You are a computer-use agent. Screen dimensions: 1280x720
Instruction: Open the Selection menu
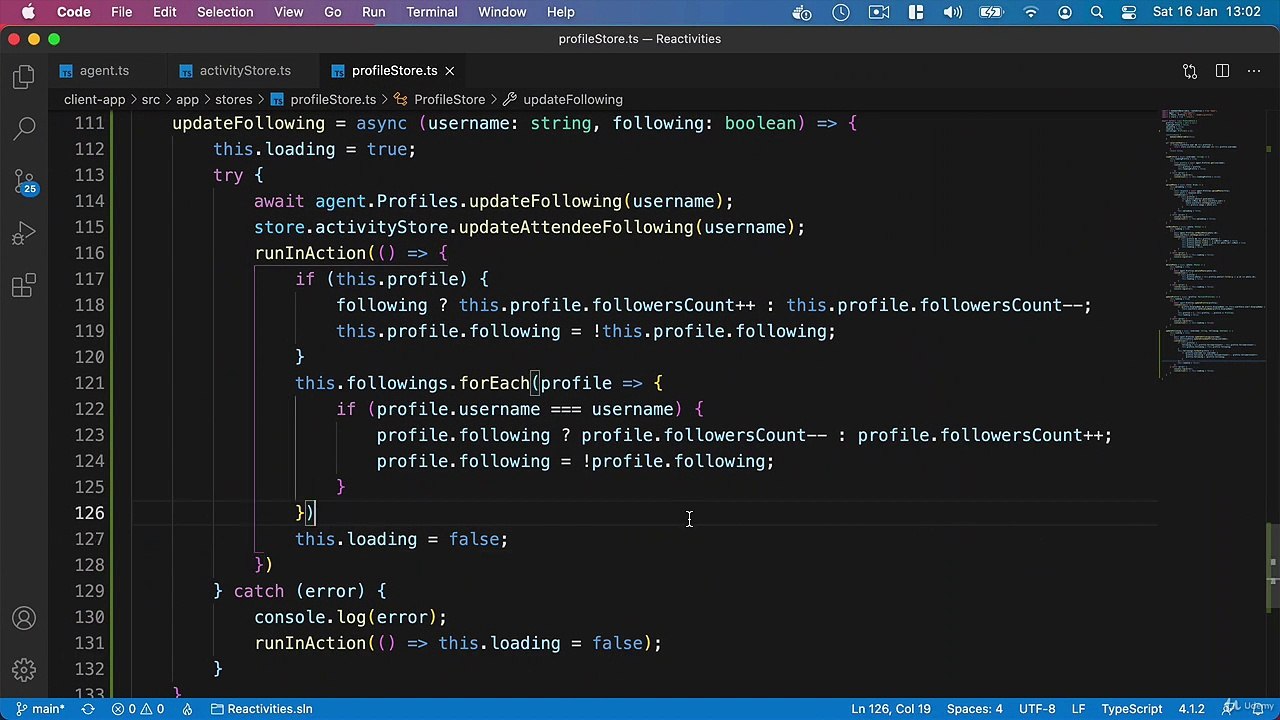pyautogui.click(x=225, y=12)
